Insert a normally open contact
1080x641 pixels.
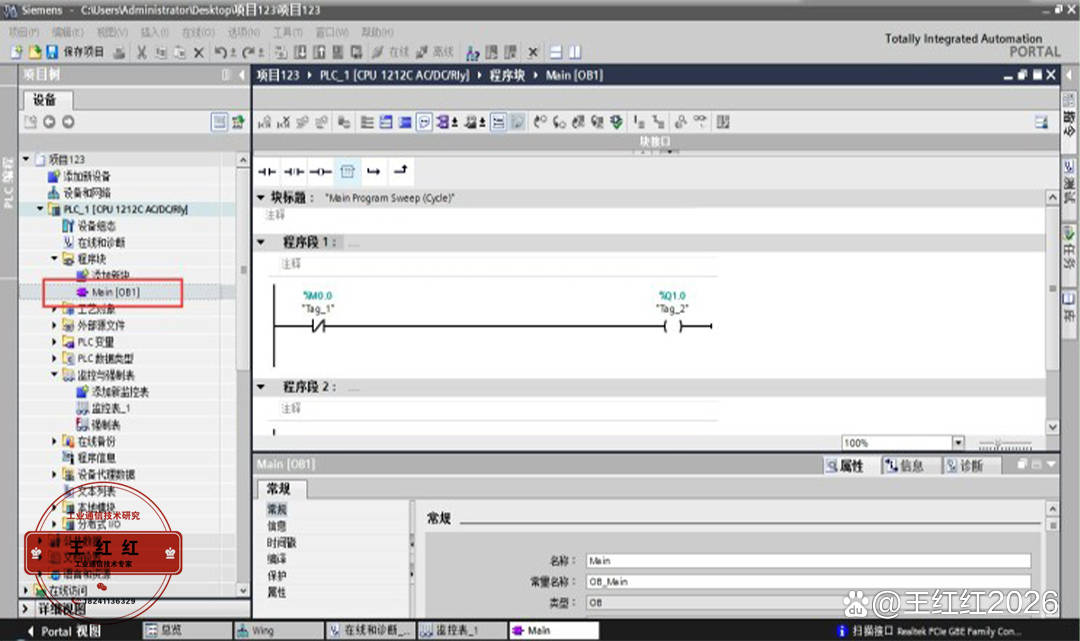tap(267, 171)
